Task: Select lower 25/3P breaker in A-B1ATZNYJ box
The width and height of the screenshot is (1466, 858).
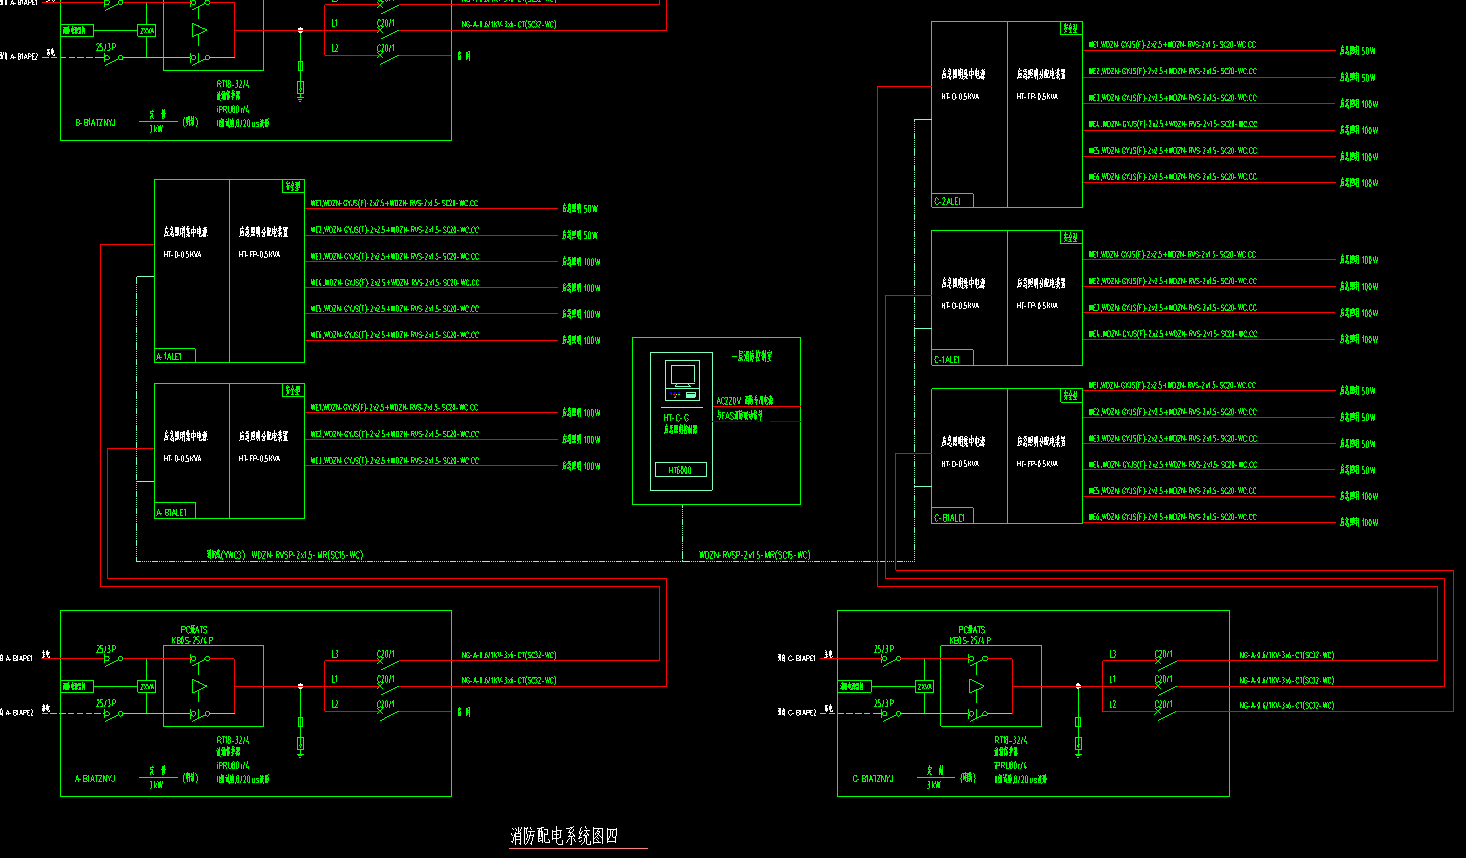Action: tap(107, 709)
